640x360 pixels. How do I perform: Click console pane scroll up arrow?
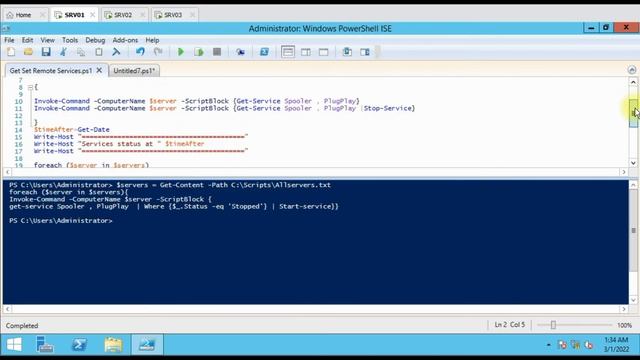633,184
